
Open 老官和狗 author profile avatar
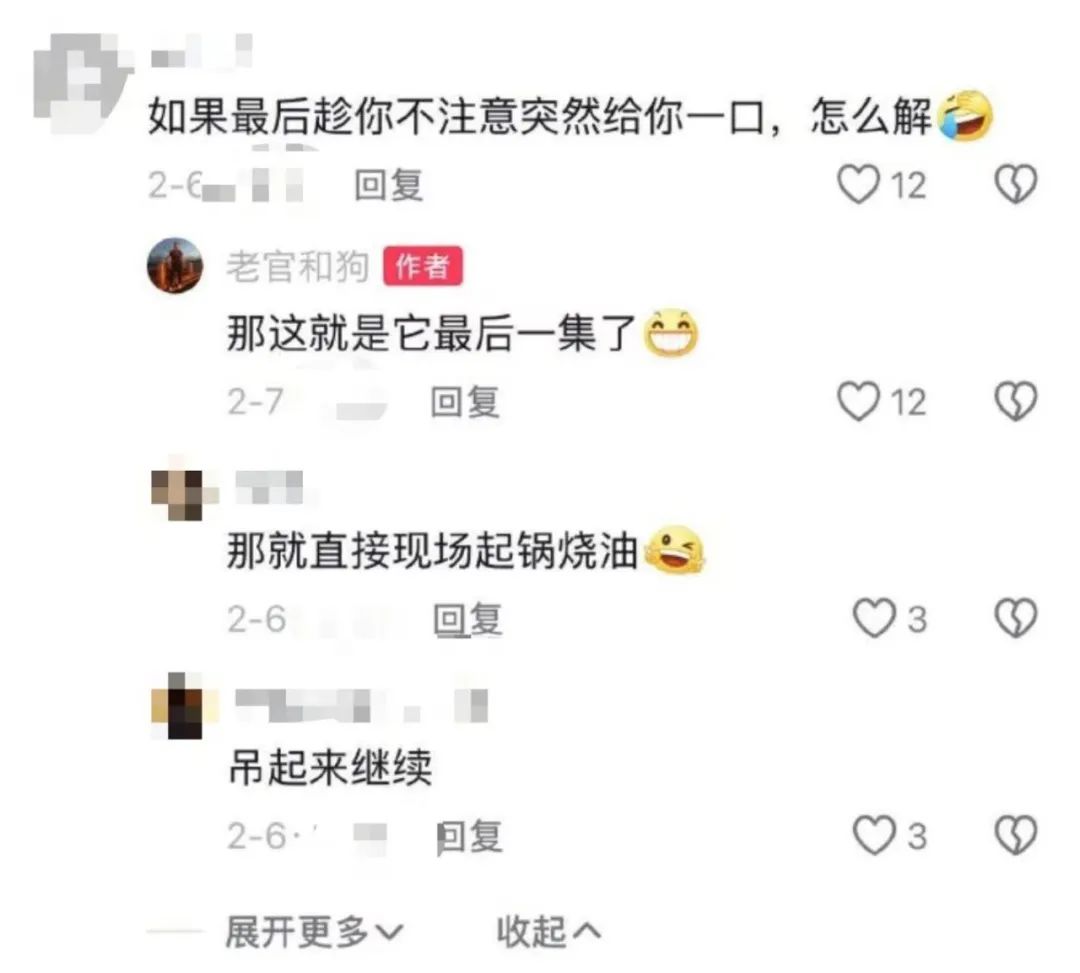[x=175, y=265]
